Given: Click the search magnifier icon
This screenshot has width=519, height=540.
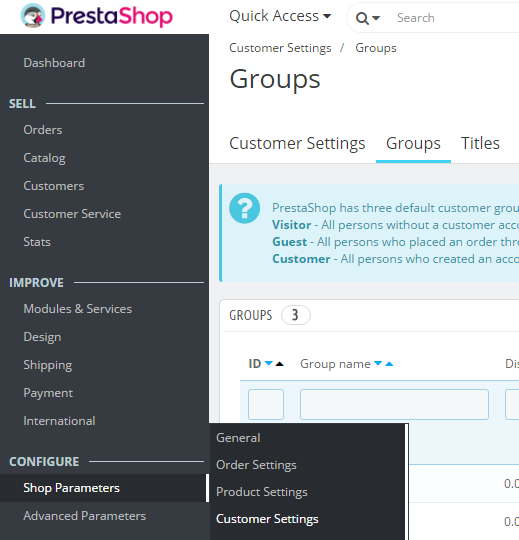Looking at the screenshot, I should tap(362, 18).
